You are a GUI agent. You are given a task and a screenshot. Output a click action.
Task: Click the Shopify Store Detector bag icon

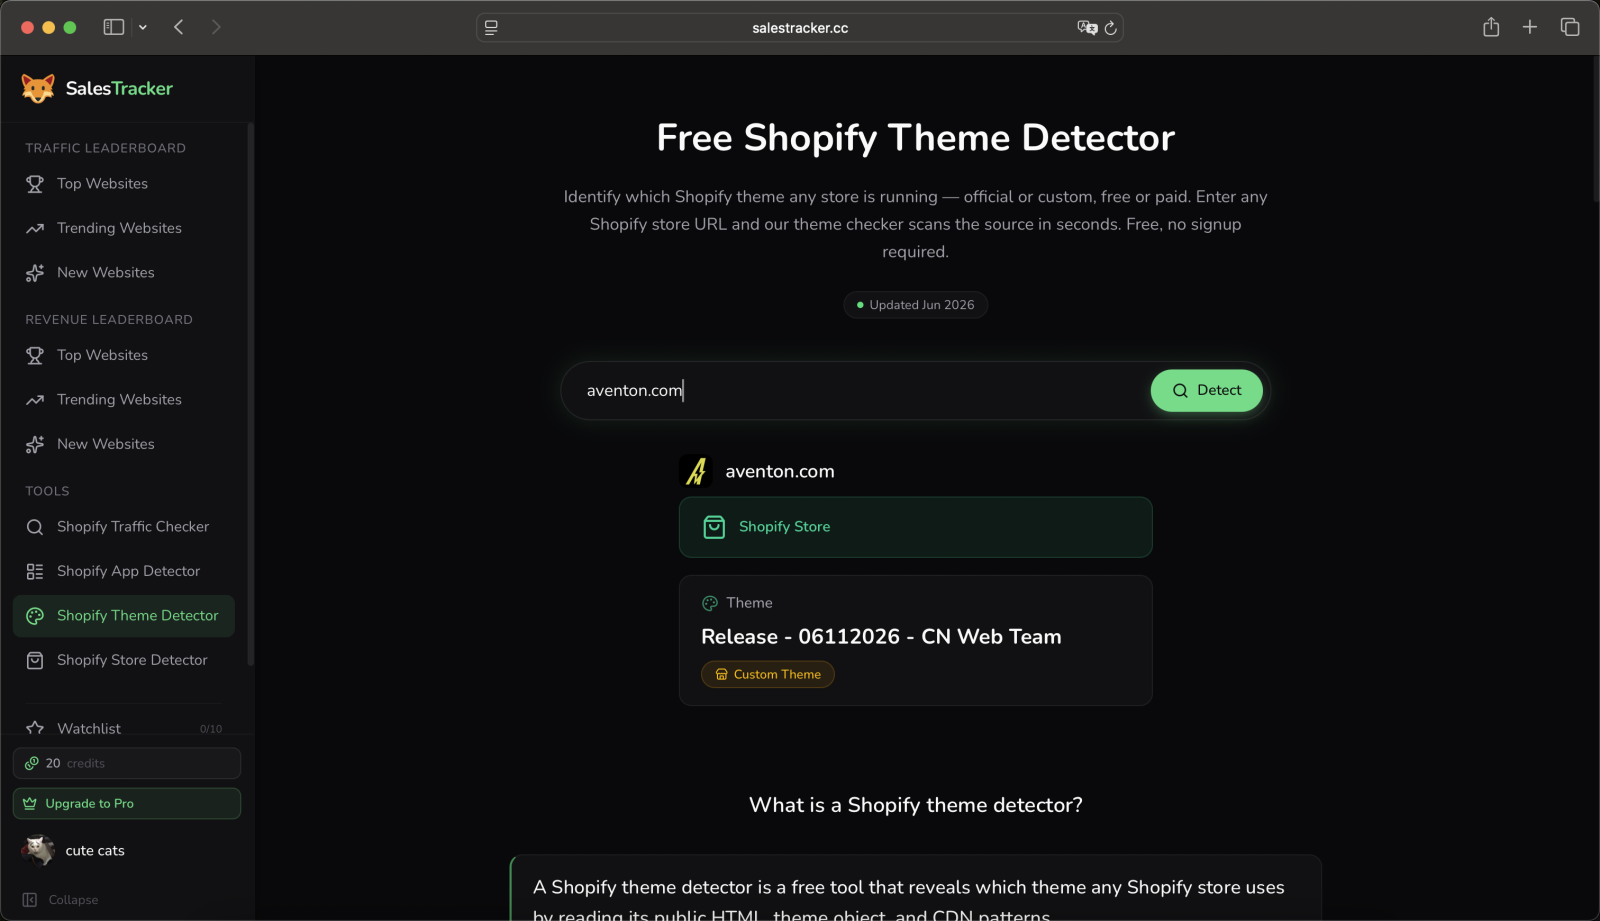[x=35, y=660]
